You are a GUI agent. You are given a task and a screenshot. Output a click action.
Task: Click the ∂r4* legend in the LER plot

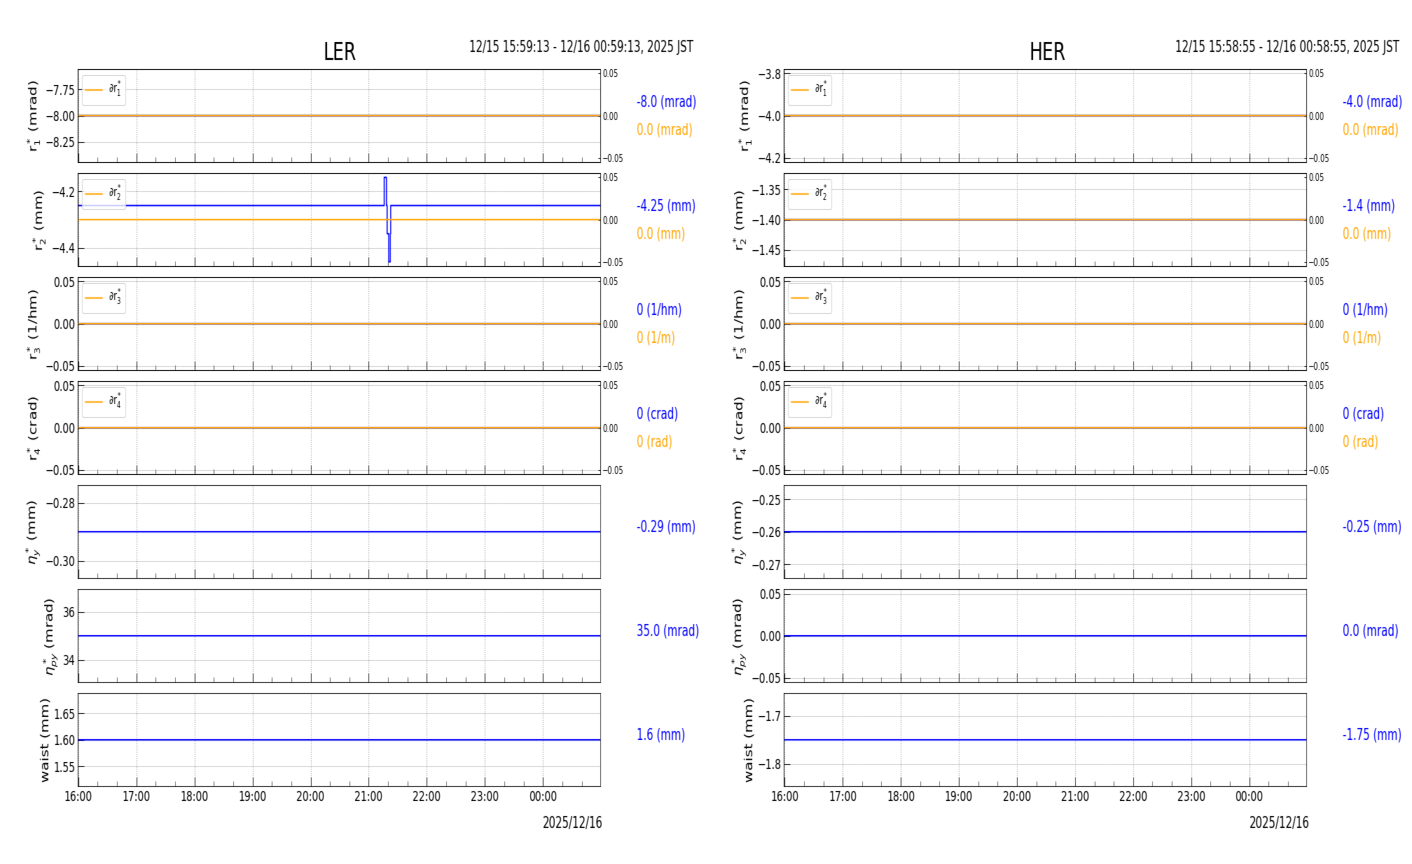tap(104, 402)
